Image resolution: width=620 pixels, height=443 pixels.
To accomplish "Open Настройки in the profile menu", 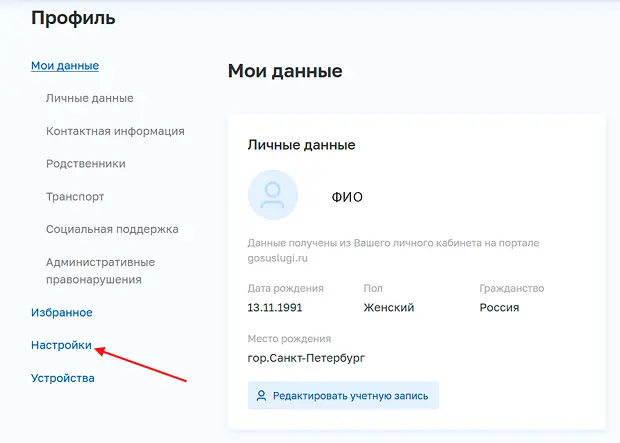I will pyautogui.click(x=62, y=346).
